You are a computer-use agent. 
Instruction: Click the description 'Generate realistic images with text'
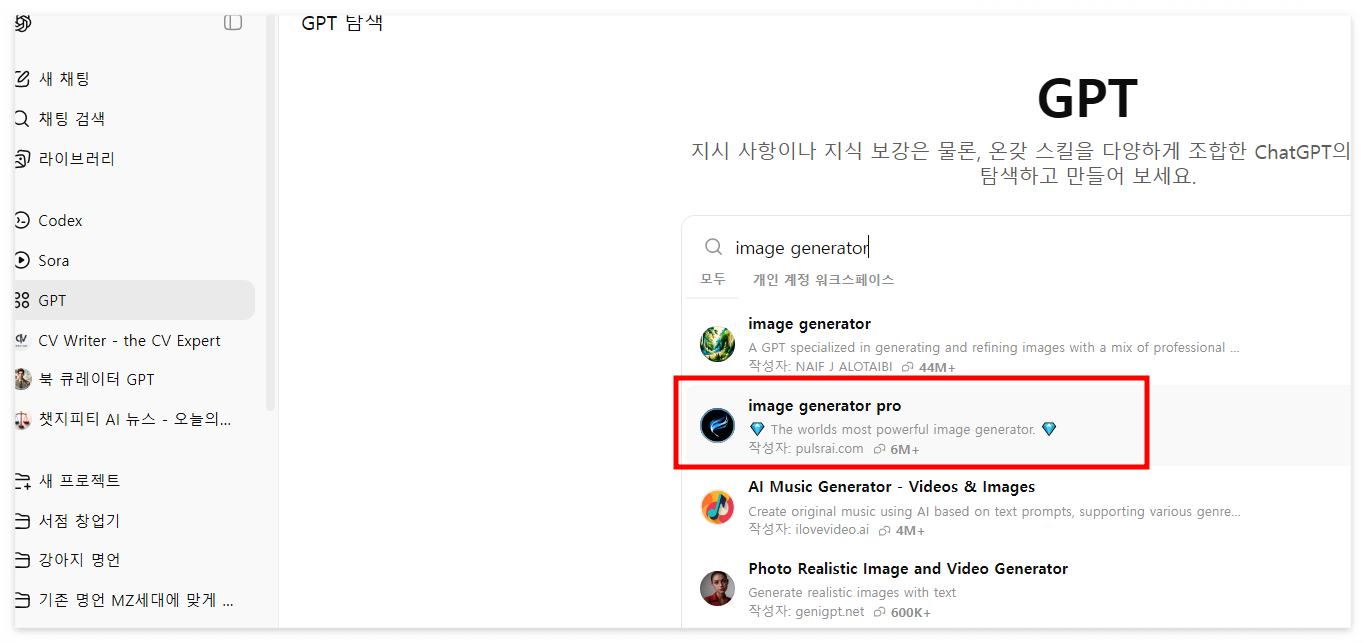point(852,592)
